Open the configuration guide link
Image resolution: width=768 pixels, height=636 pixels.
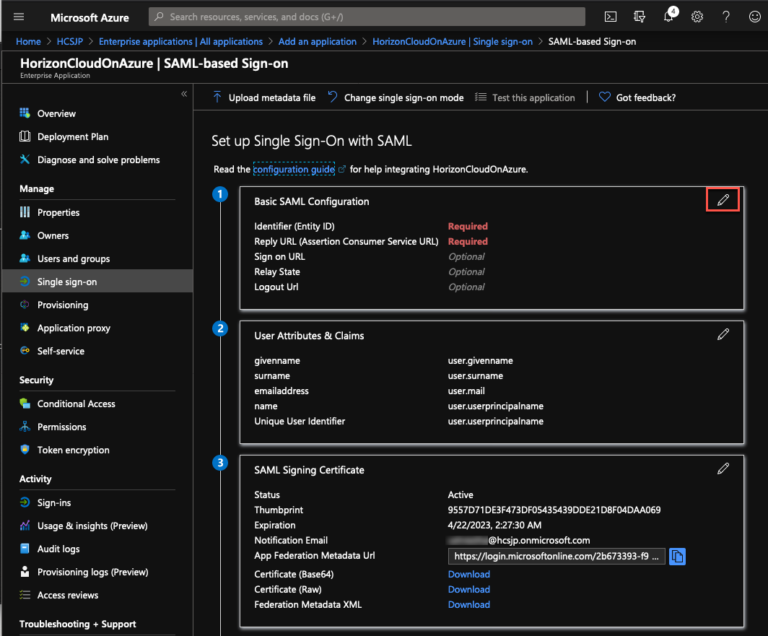pyautogui.click(x=294, y=170)
